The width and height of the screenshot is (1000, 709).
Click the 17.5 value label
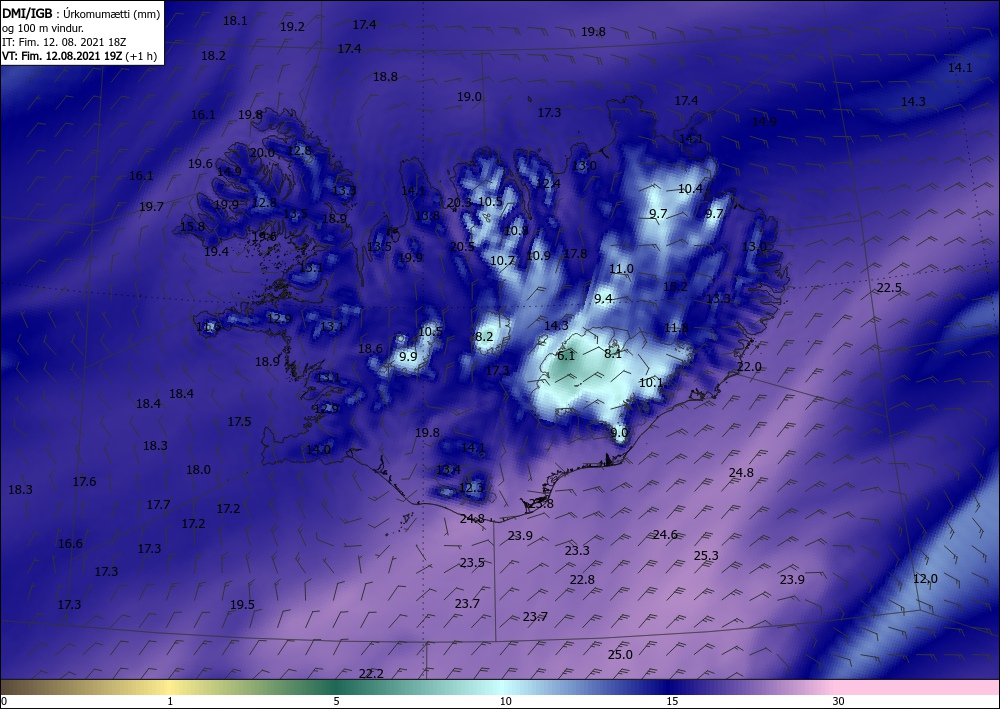click(x=239, y=421)
